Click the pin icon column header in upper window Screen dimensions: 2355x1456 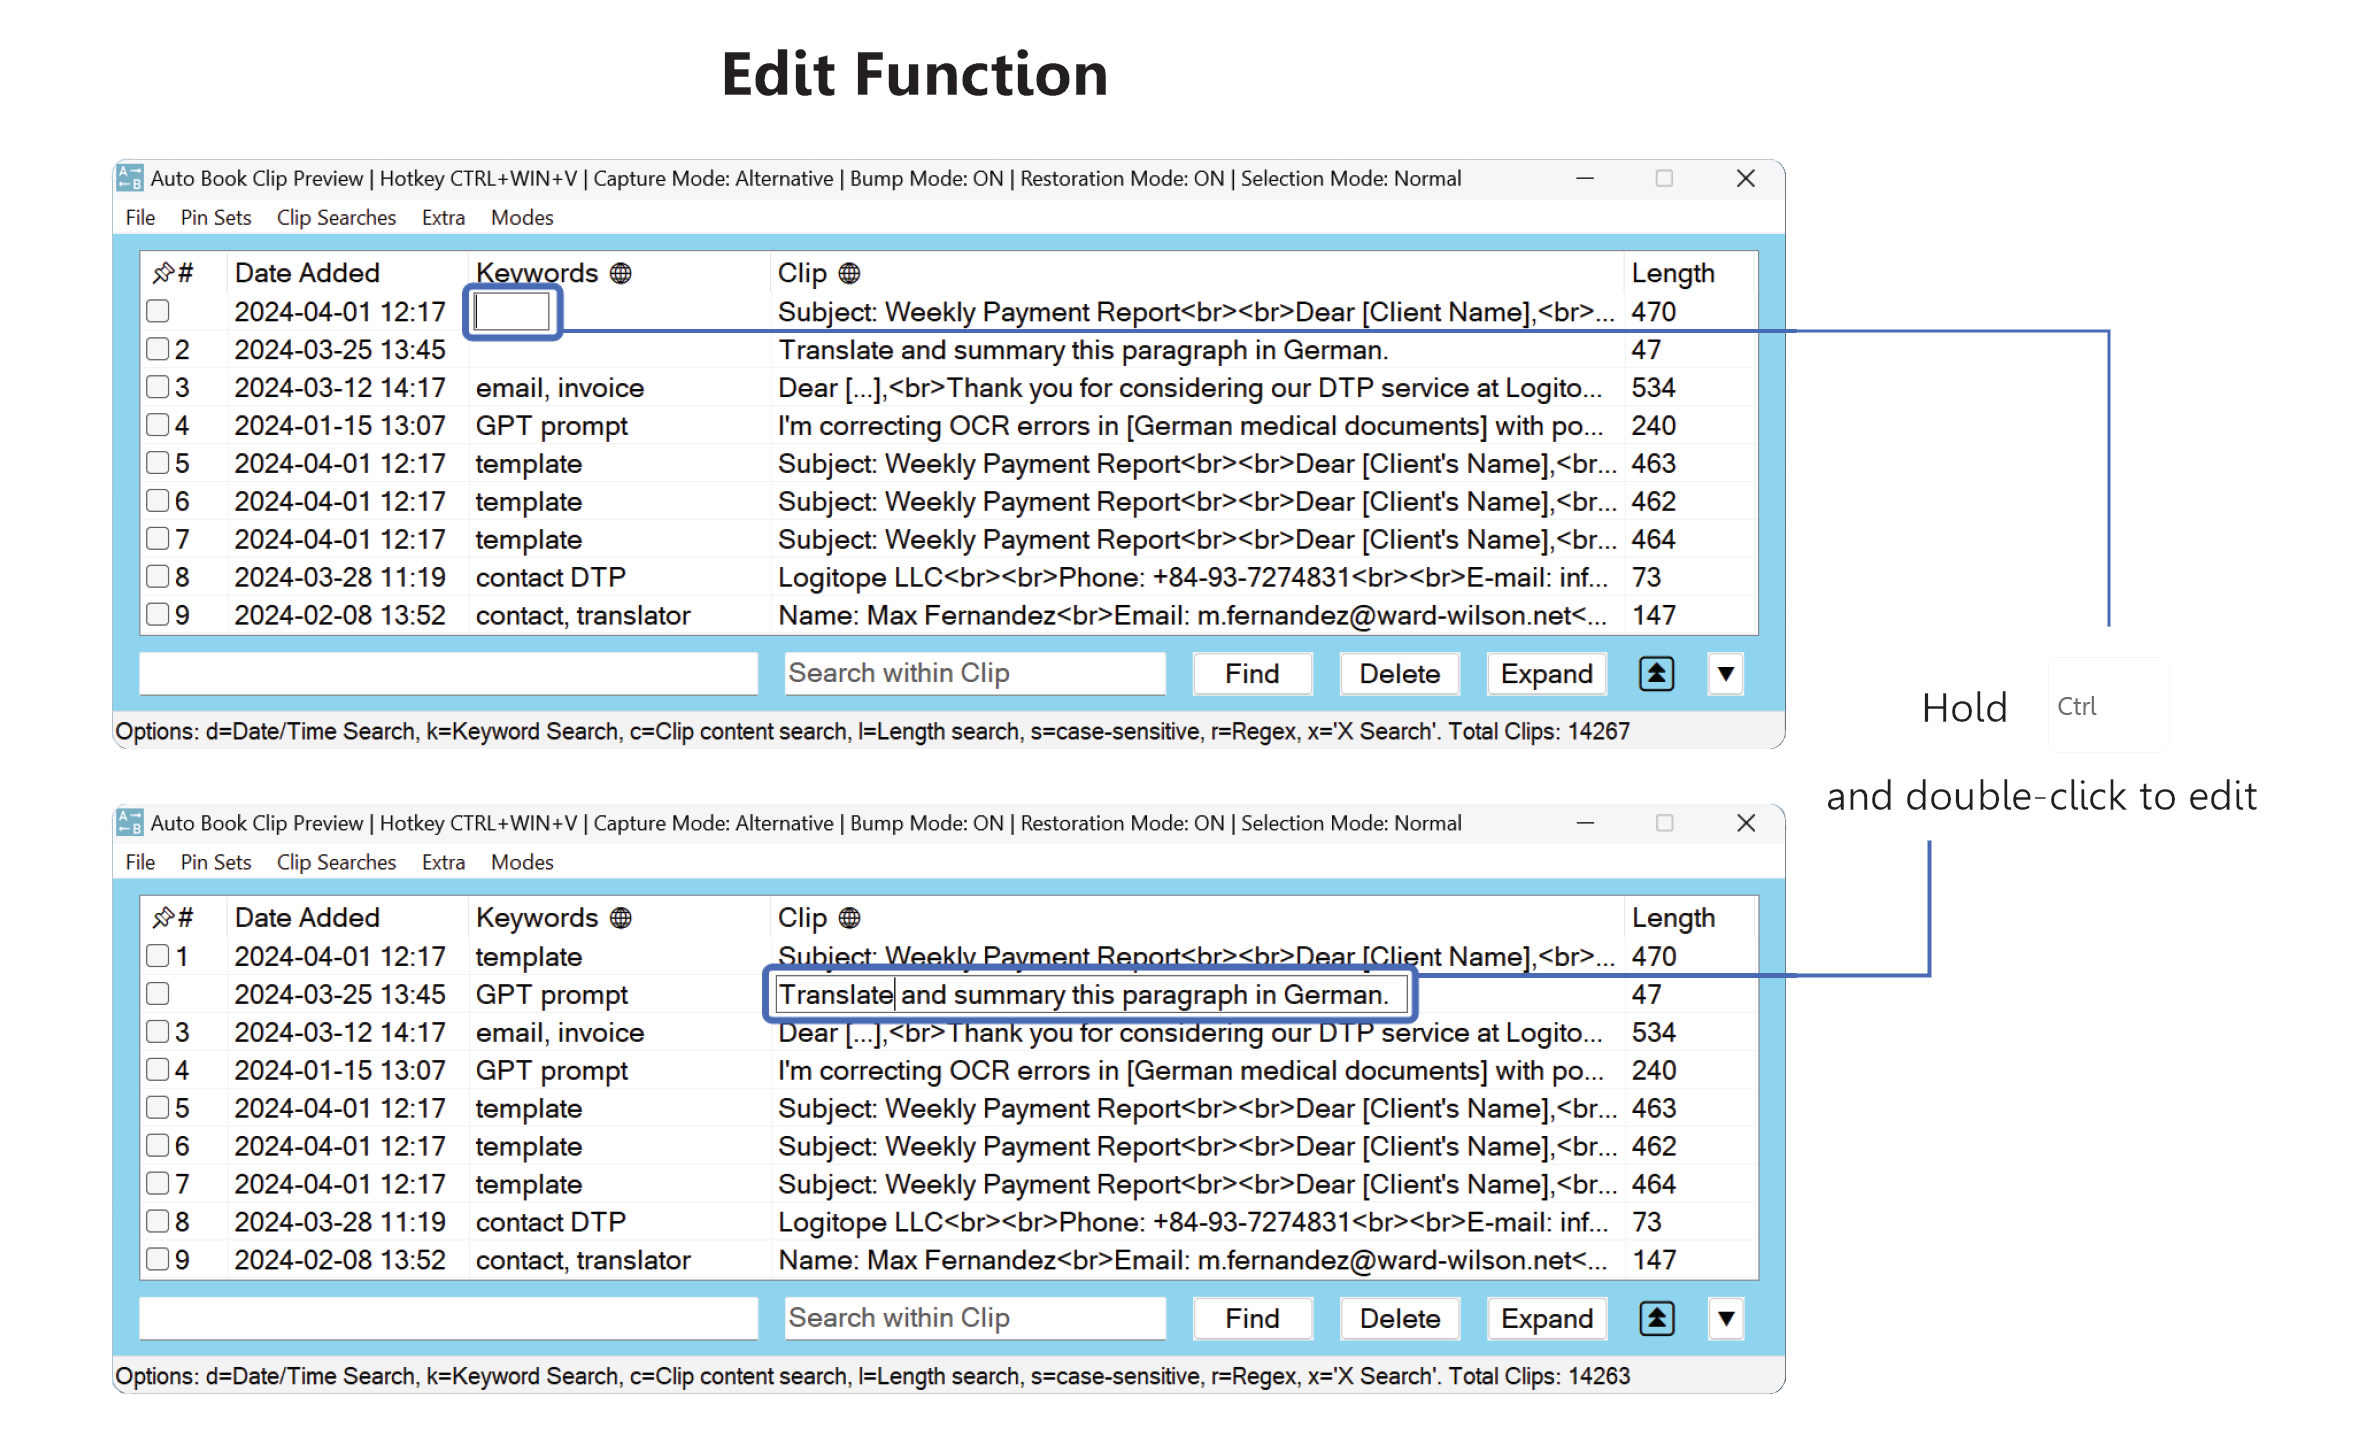click(x=163, y=273)
